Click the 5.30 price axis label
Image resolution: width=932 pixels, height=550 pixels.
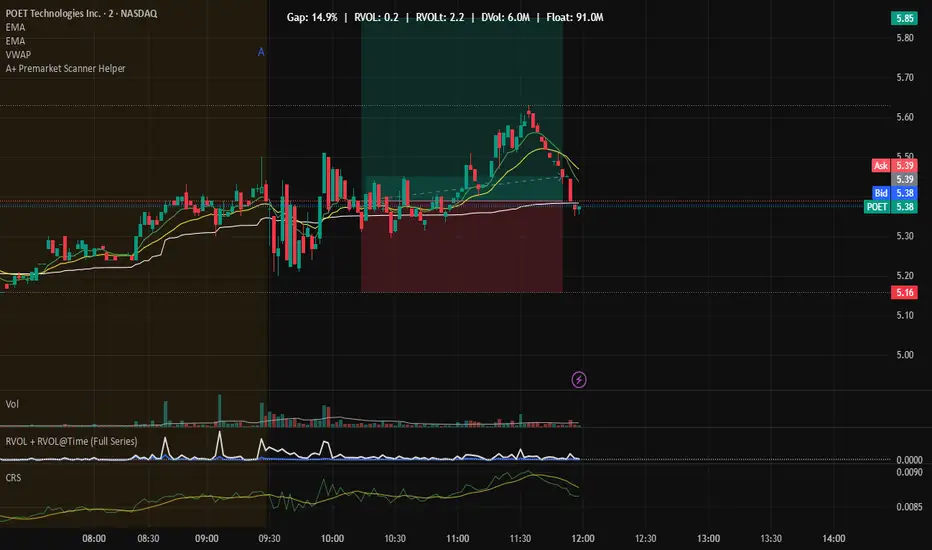pyautogui.click(x=905, y=236)
